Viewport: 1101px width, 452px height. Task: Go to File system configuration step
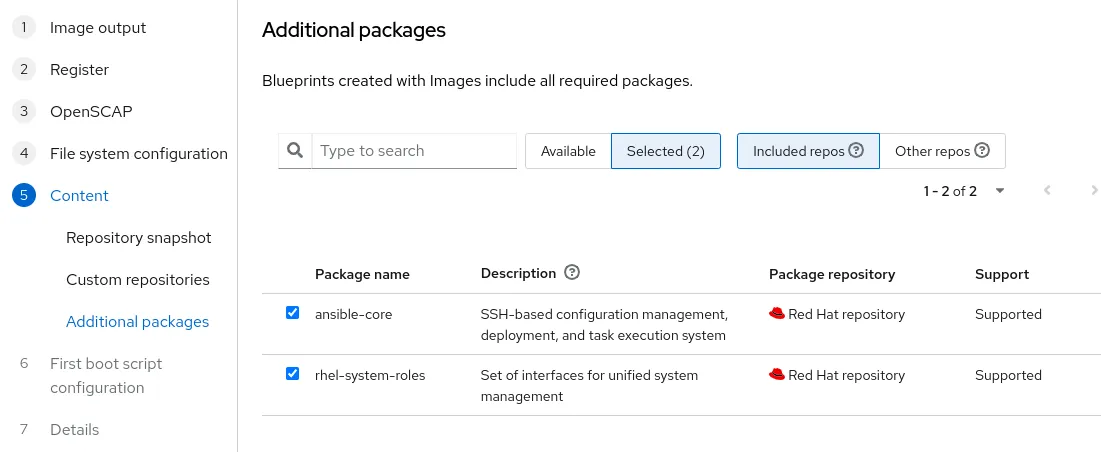(138, 154)
